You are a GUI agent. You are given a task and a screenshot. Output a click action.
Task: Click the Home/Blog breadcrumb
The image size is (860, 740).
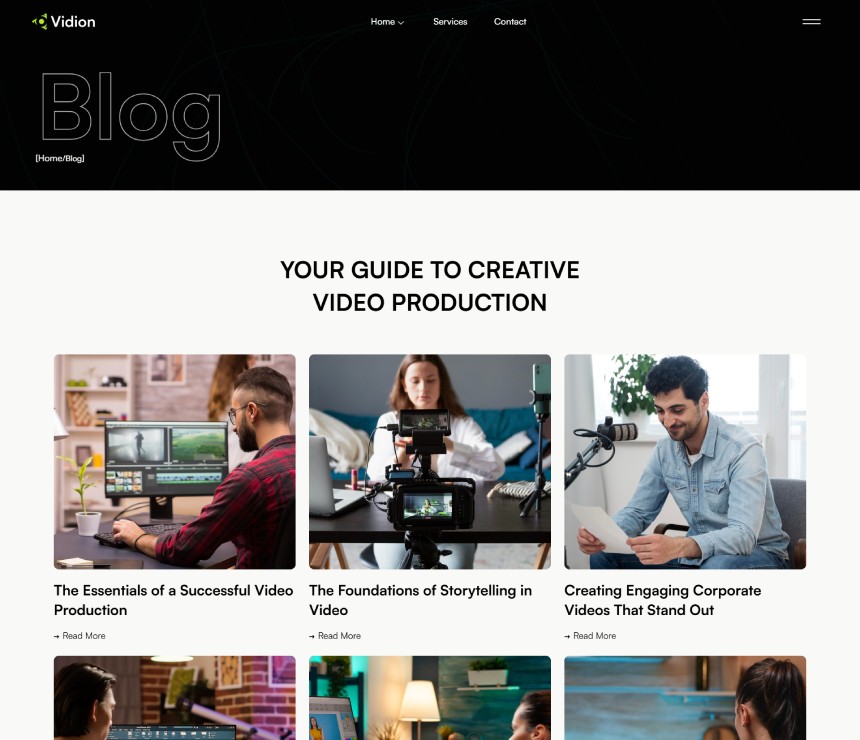60,158
